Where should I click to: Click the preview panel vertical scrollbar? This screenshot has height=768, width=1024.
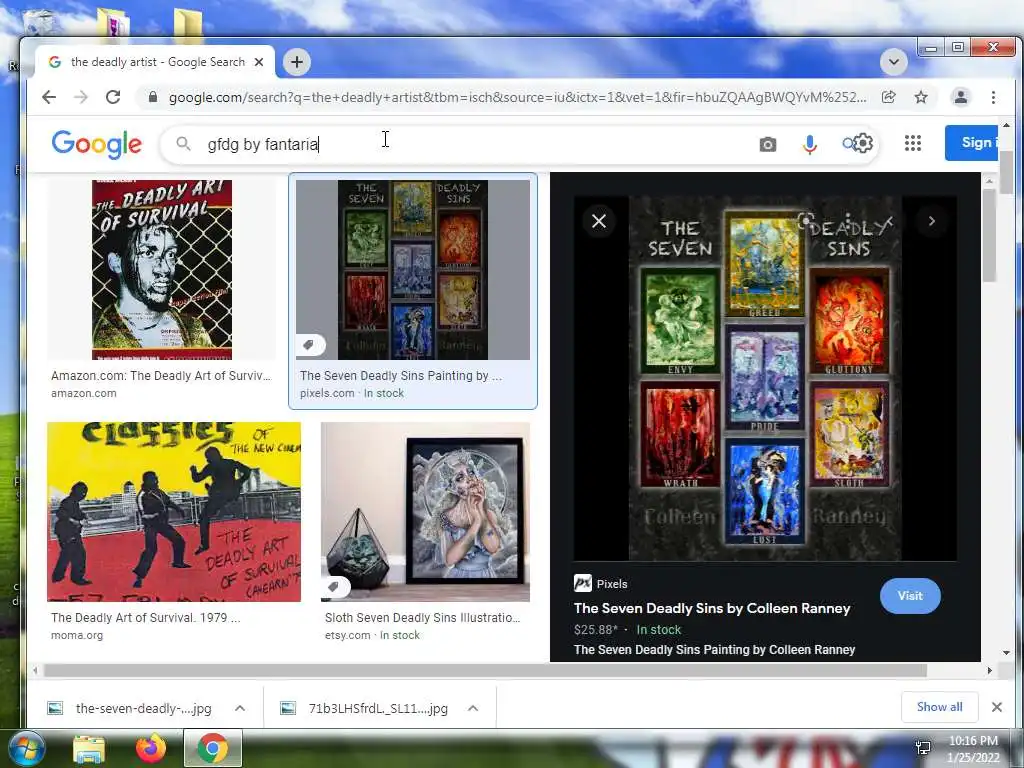[989, 235]
